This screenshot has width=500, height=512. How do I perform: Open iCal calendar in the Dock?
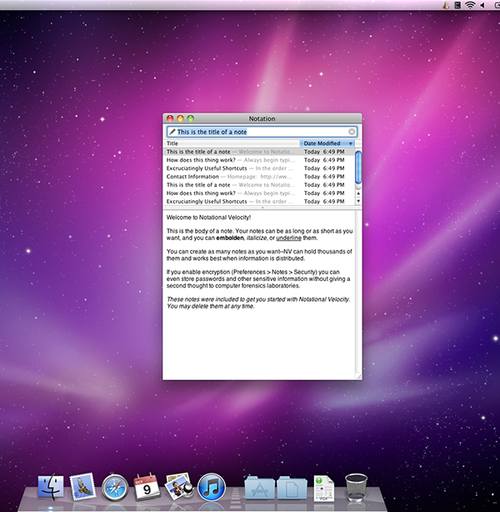pyautogui.click(x=147, y=487)
